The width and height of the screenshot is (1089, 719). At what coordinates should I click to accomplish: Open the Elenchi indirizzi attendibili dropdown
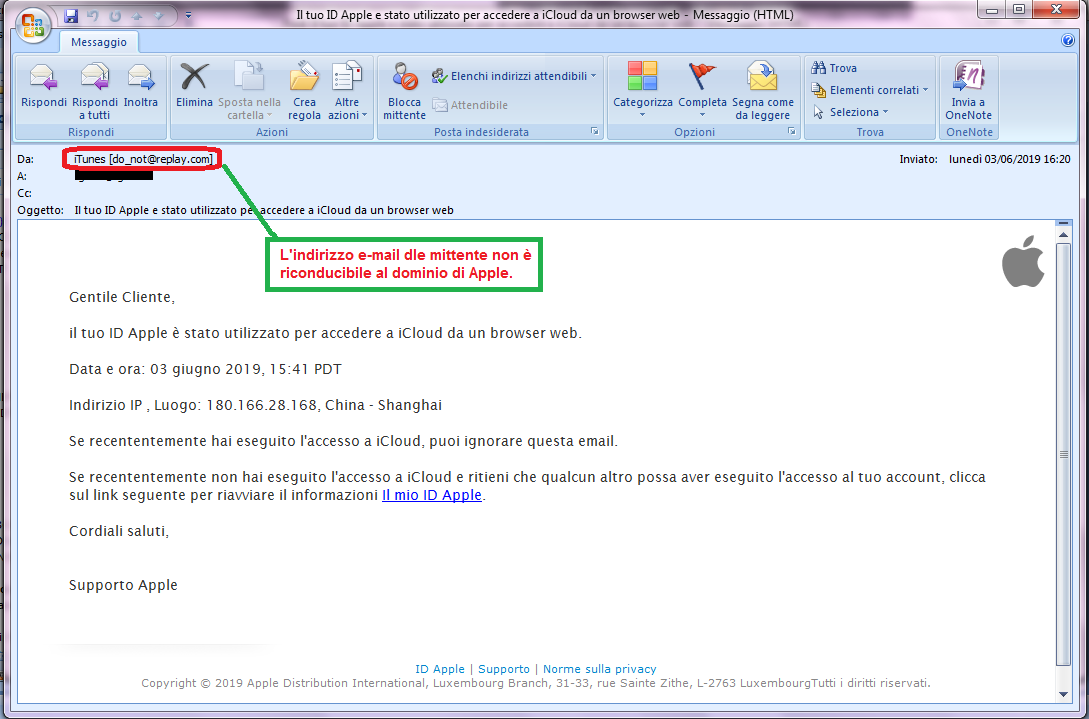514,76
